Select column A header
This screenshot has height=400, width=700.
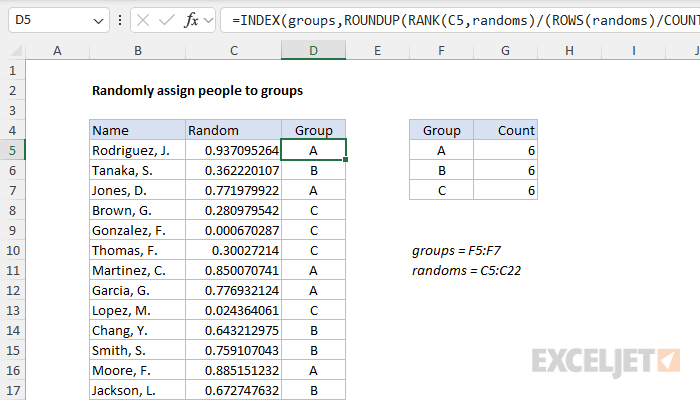(57, 50)
